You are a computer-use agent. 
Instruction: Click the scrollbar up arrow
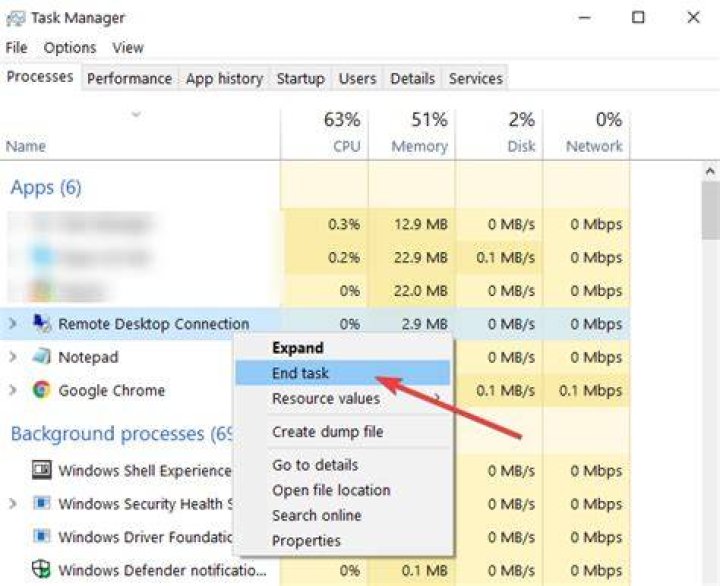click(x=710, y=172)
